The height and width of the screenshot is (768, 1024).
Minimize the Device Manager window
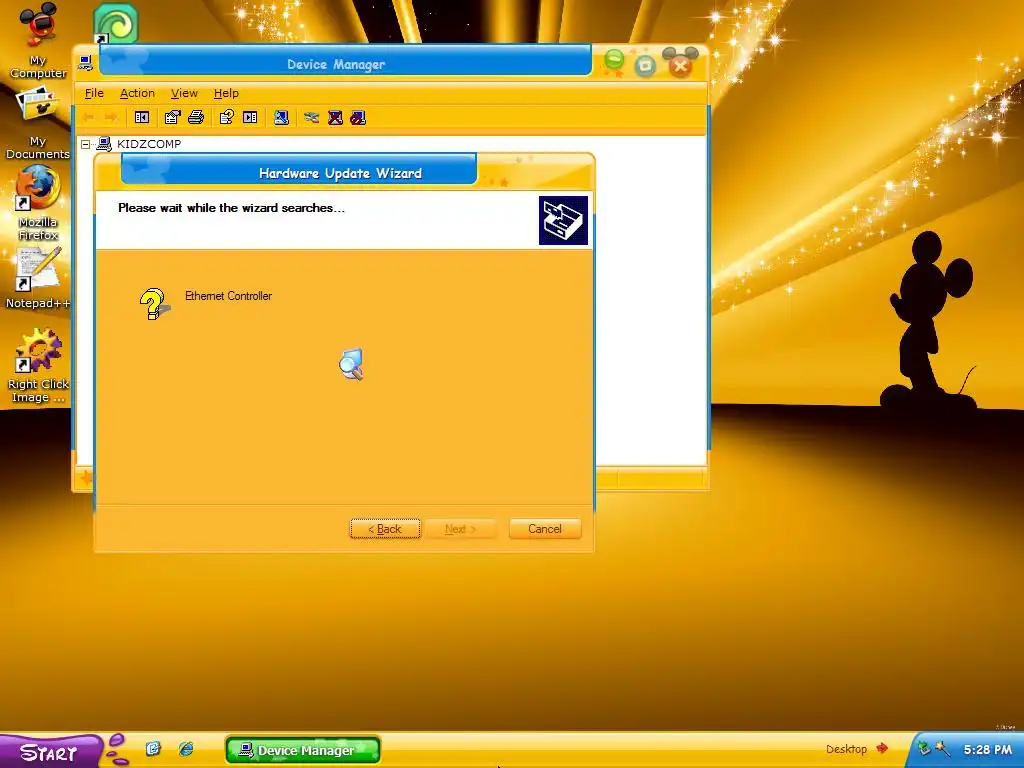tap(614, 61)
